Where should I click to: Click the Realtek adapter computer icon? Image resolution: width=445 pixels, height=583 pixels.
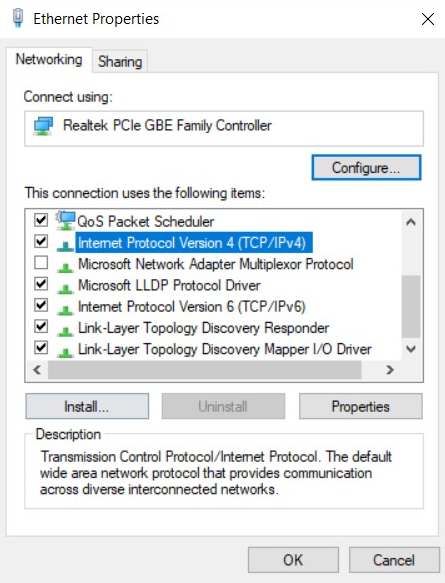click(43, 126)
